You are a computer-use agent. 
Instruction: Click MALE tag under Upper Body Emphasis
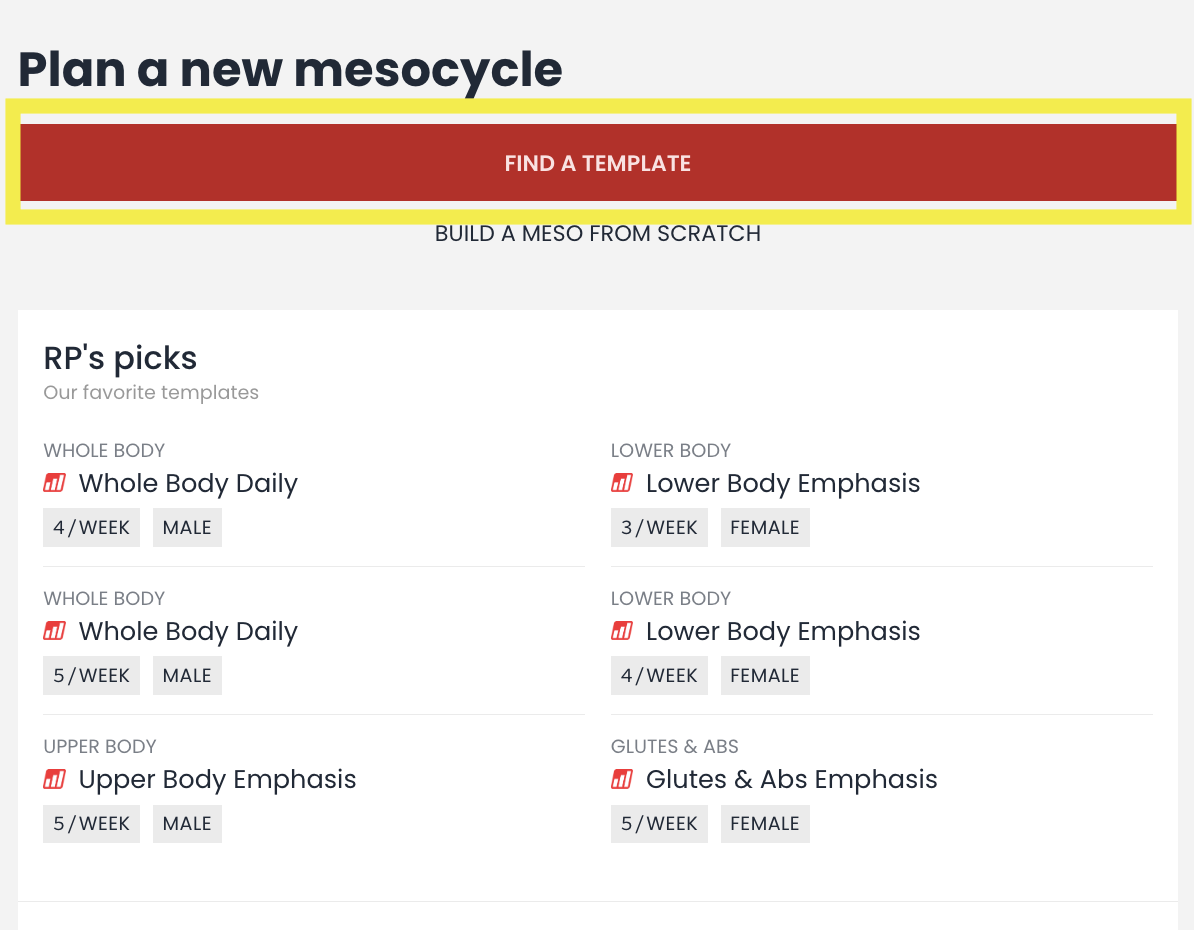pos(187,824)
